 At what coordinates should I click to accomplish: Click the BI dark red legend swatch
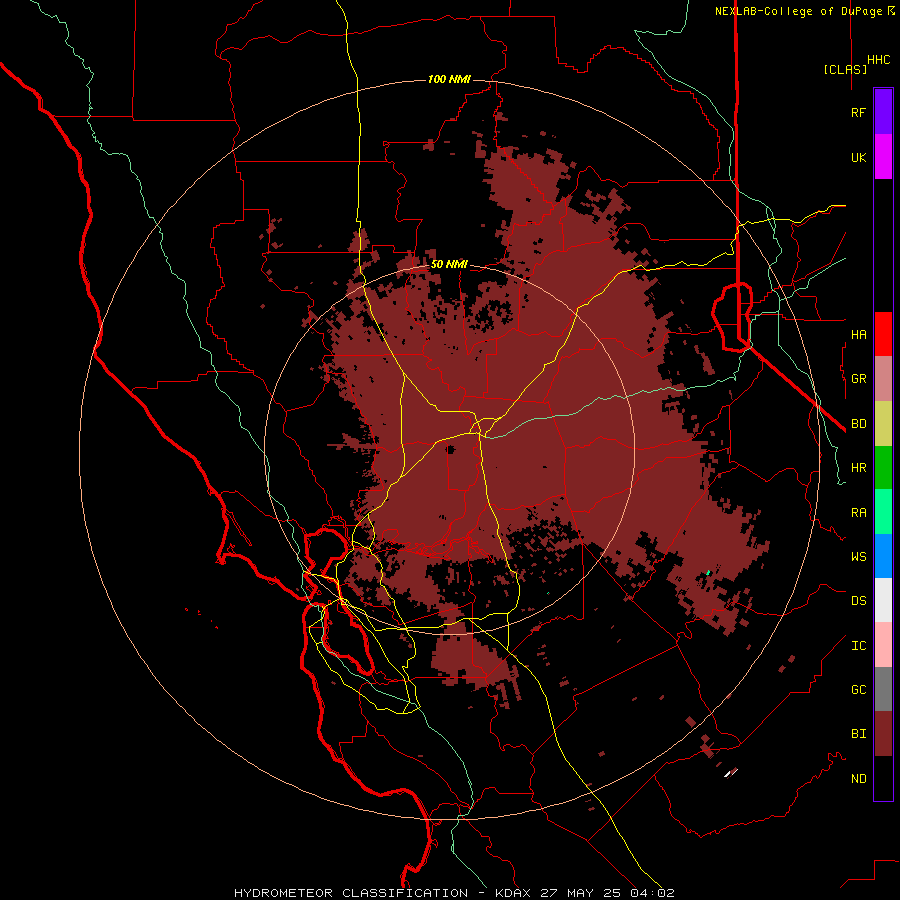(x=883, y=734)
